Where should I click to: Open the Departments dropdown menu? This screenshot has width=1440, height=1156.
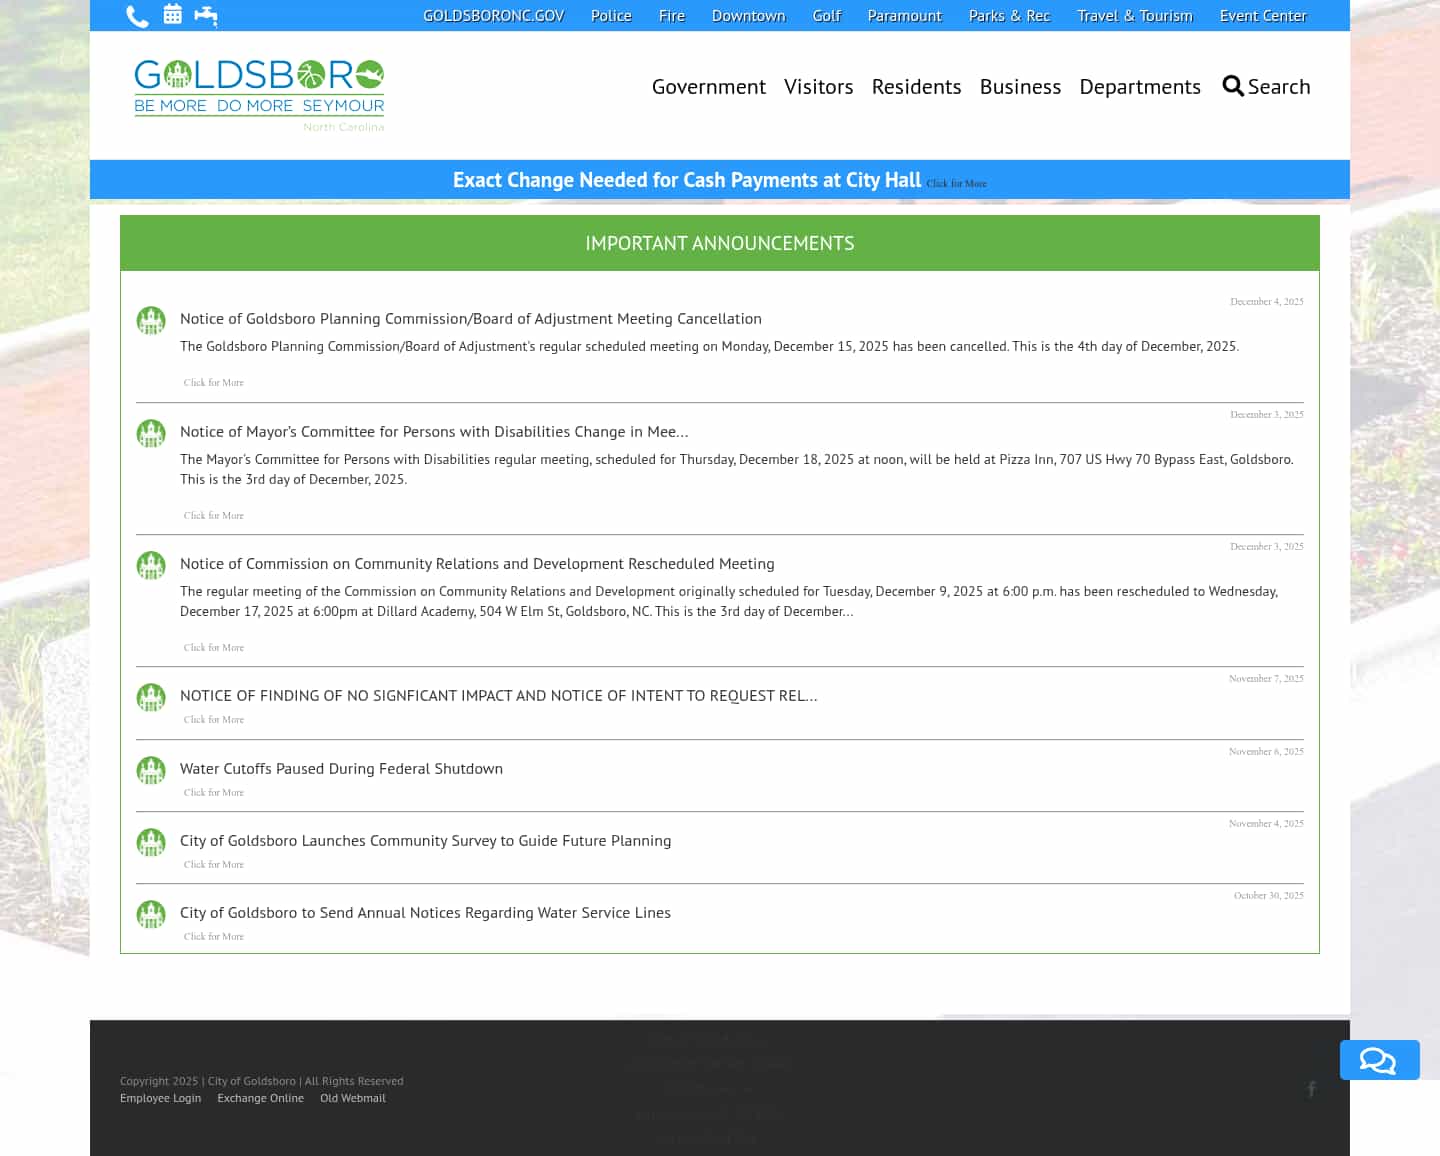(1140, 86)
